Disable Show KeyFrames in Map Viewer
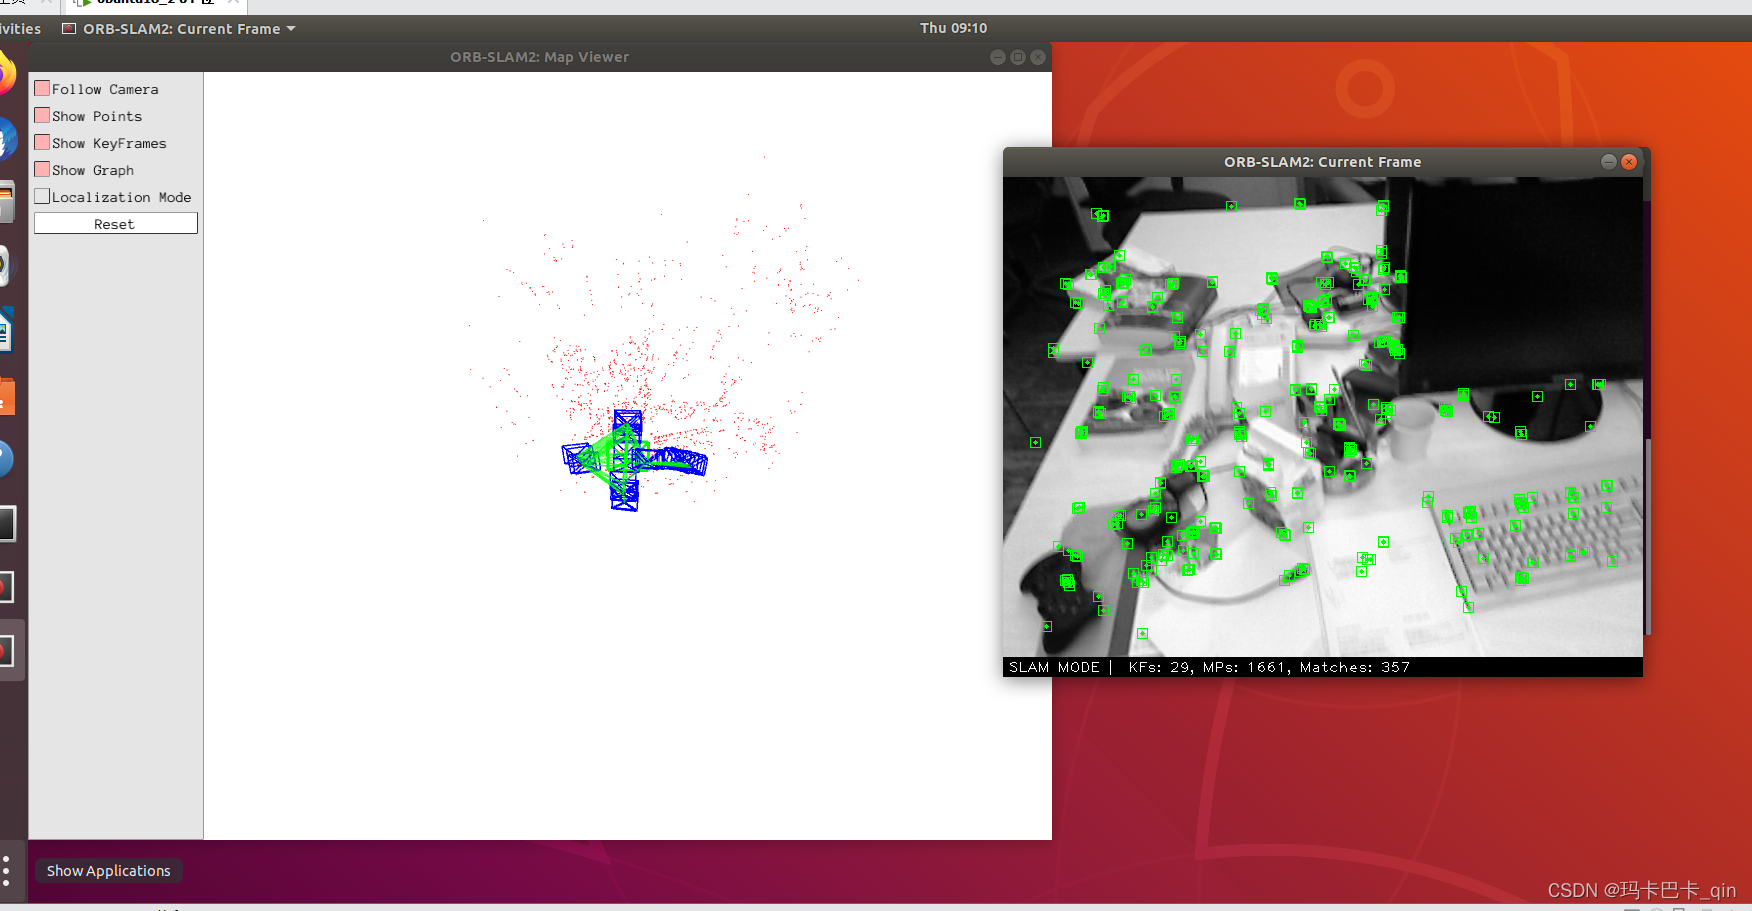Screen dimensions: 1752x911 tap(42, 142)
